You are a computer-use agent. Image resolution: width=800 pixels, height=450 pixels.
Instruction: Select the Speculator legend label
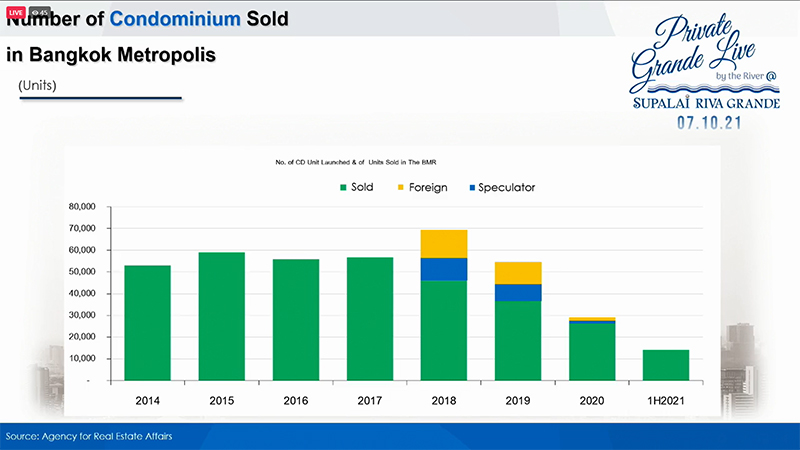pos(507,188)
